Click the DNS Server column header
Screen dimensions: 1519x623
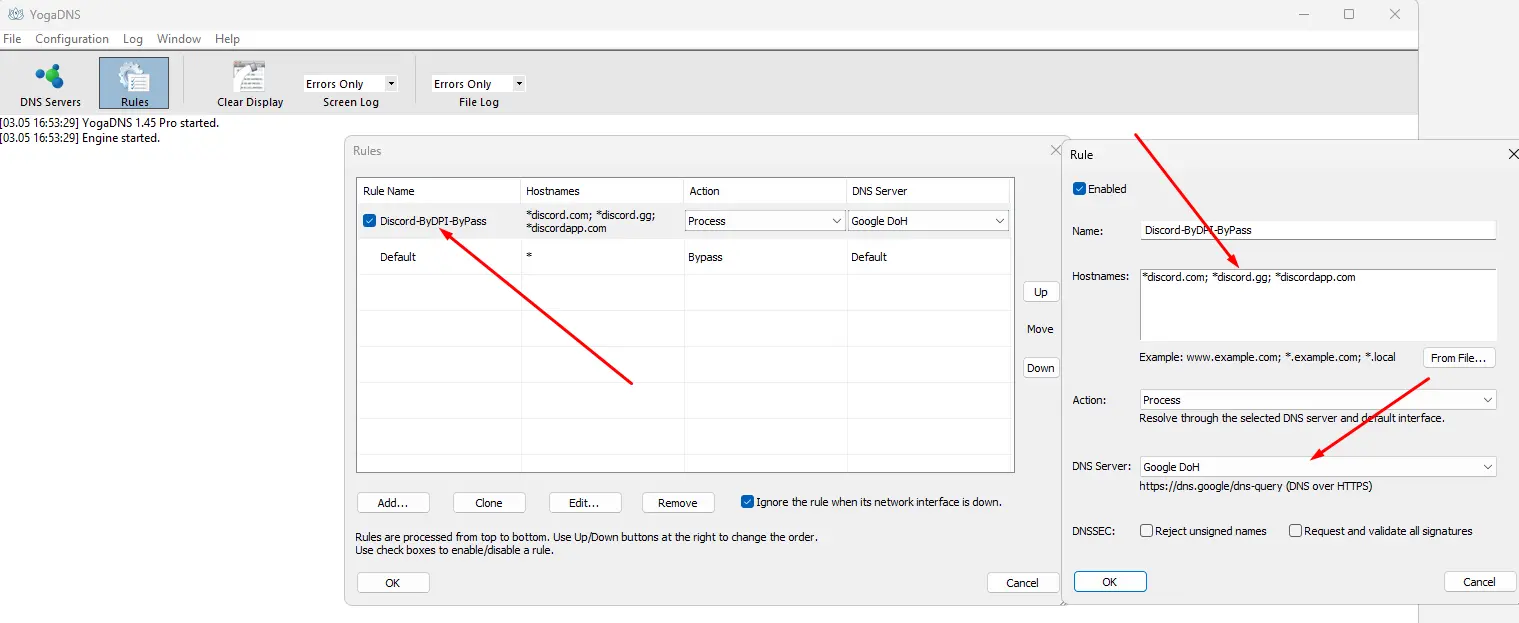(928, 191)
